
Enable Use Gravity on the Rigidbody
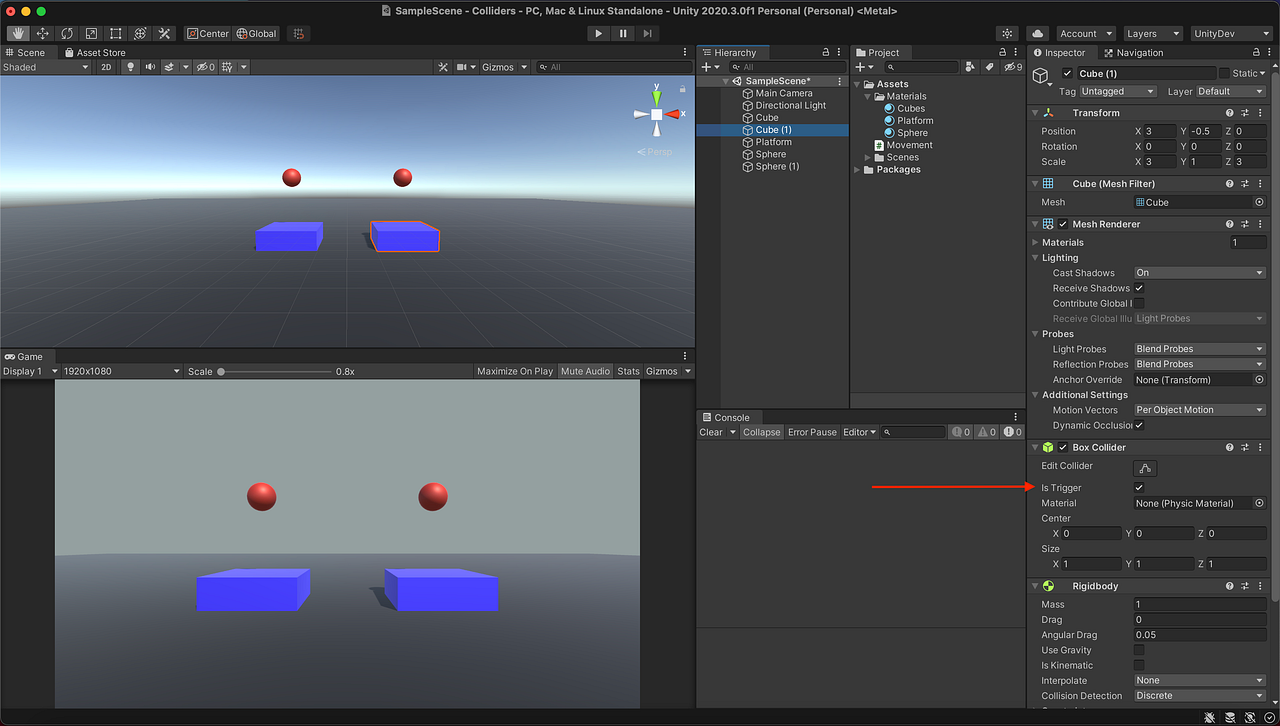pyautogui.click(x=1138, y=650)
